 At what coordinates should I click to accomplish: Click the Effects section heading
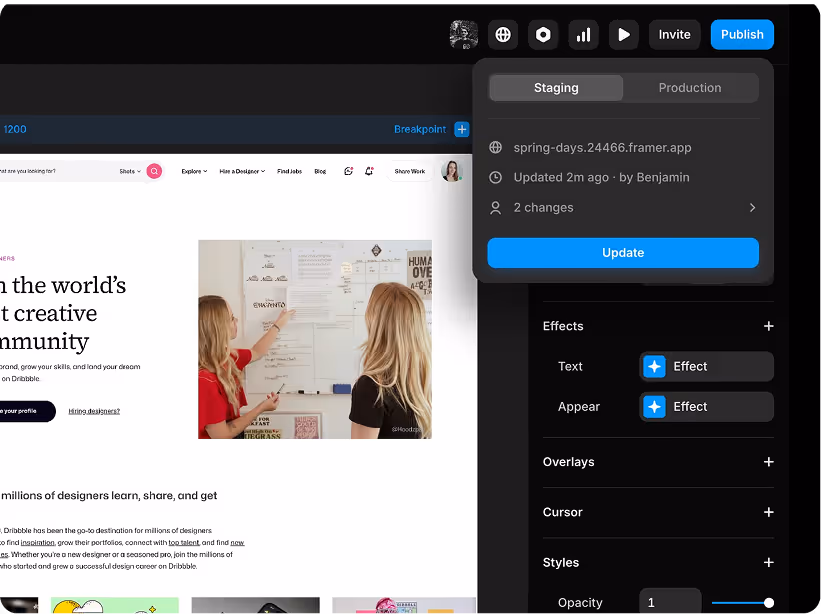point(563,326)
